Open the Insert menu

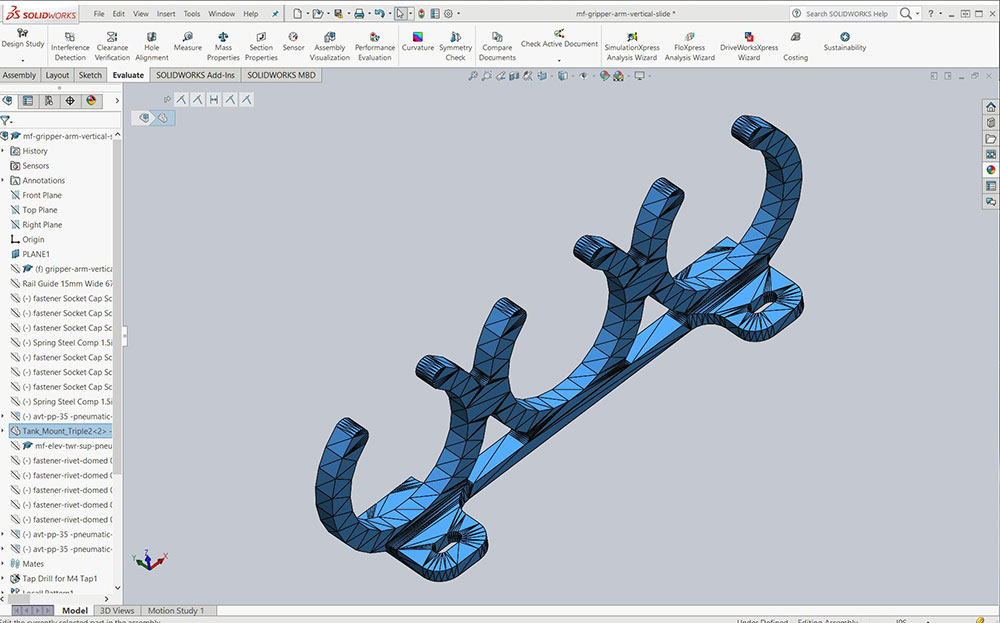[x=165, y=14]
